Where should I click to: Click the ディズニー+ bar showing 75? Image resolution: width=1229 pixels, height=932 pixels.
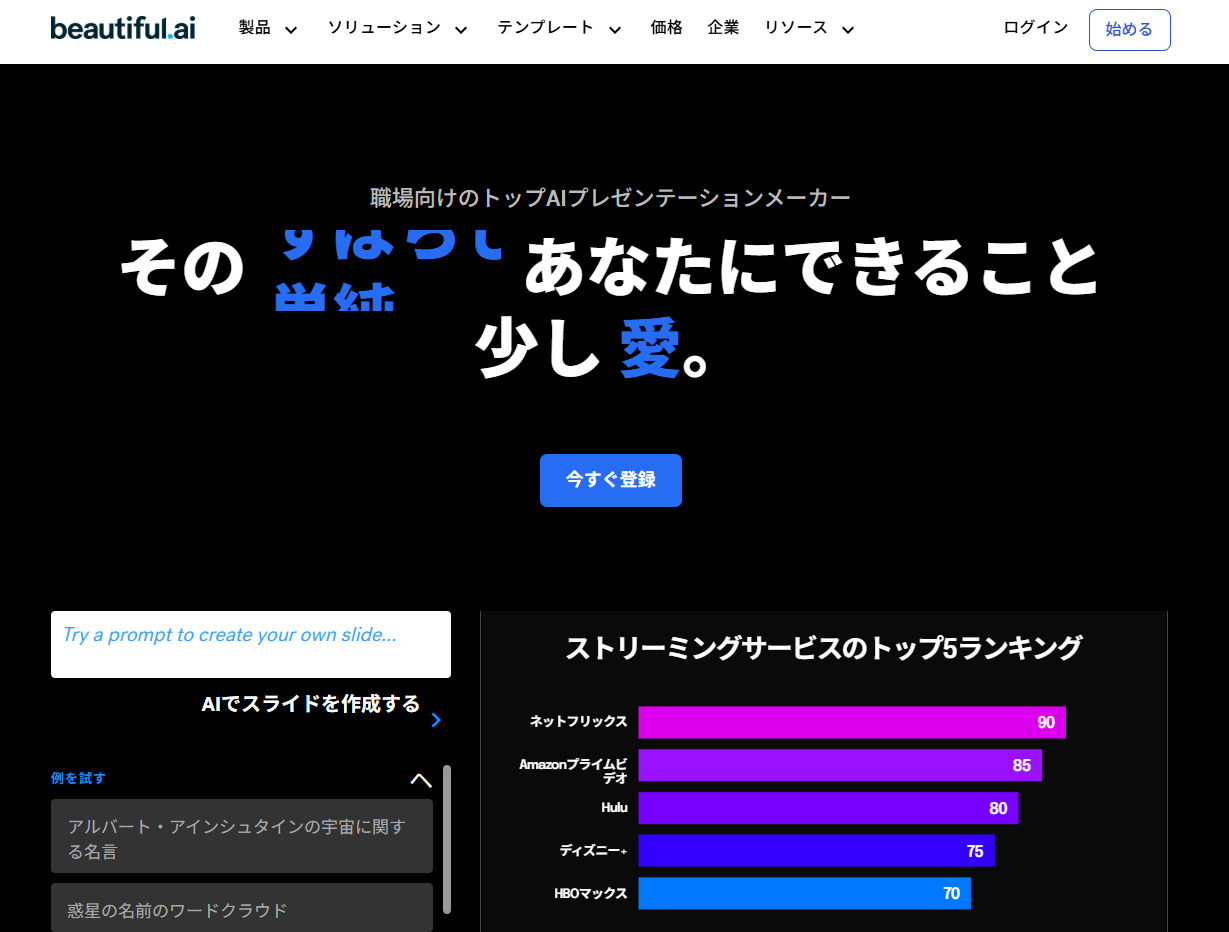point(816,851)
